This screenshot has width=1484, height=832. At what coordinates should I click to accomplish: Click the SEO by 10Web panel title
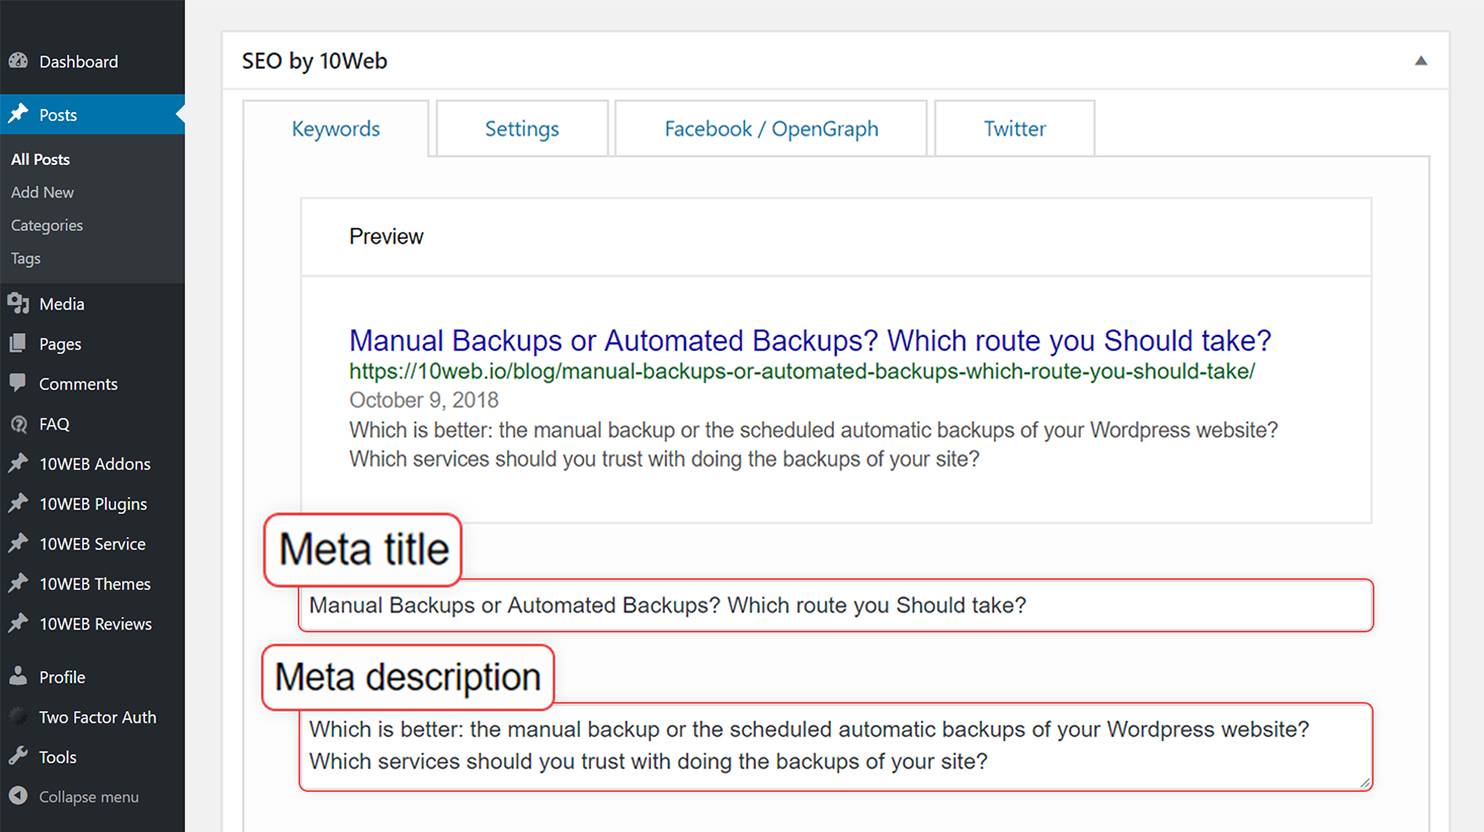[x=314, y=61]
